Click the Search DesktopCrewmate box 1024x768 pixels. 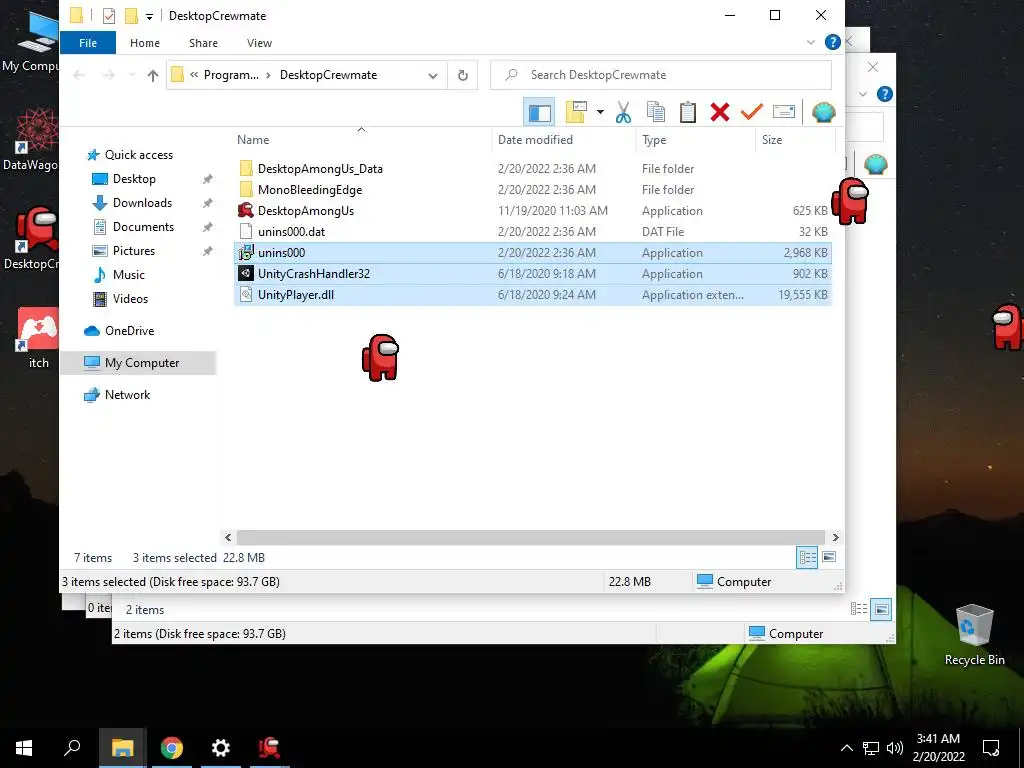661,75
